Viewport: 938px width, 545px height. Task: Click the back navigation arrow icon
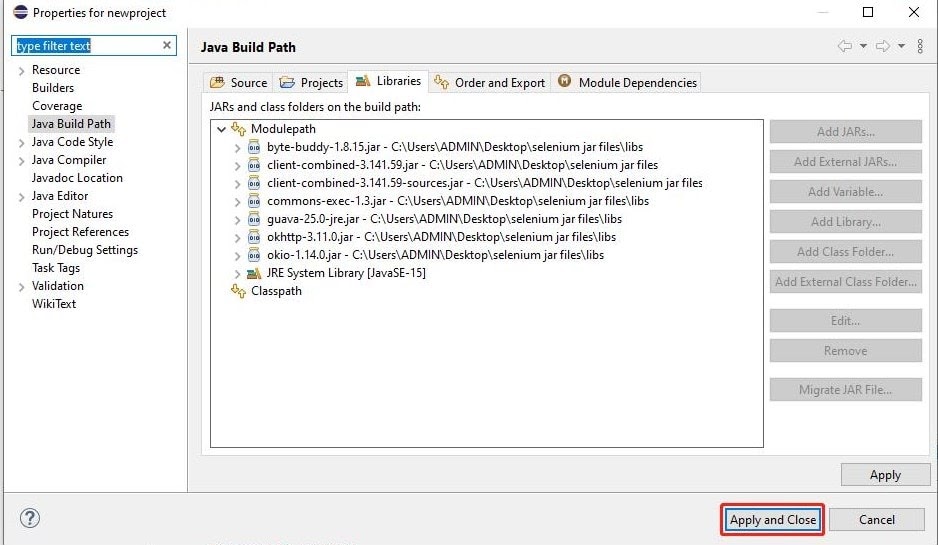845,46
